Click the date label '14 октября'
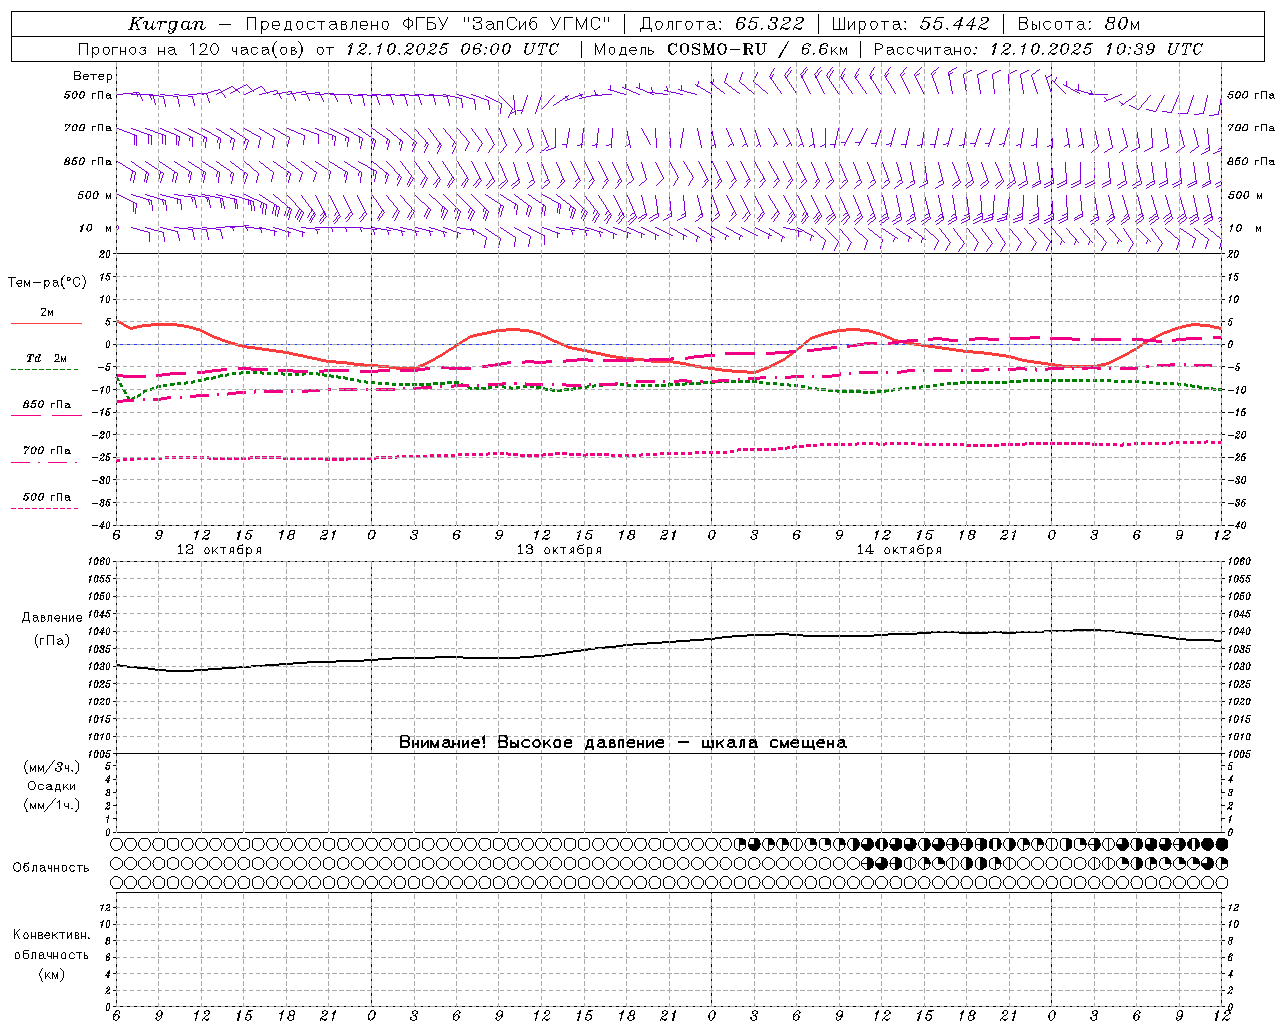The image size is (1280, 1024). tap(899, 550)
